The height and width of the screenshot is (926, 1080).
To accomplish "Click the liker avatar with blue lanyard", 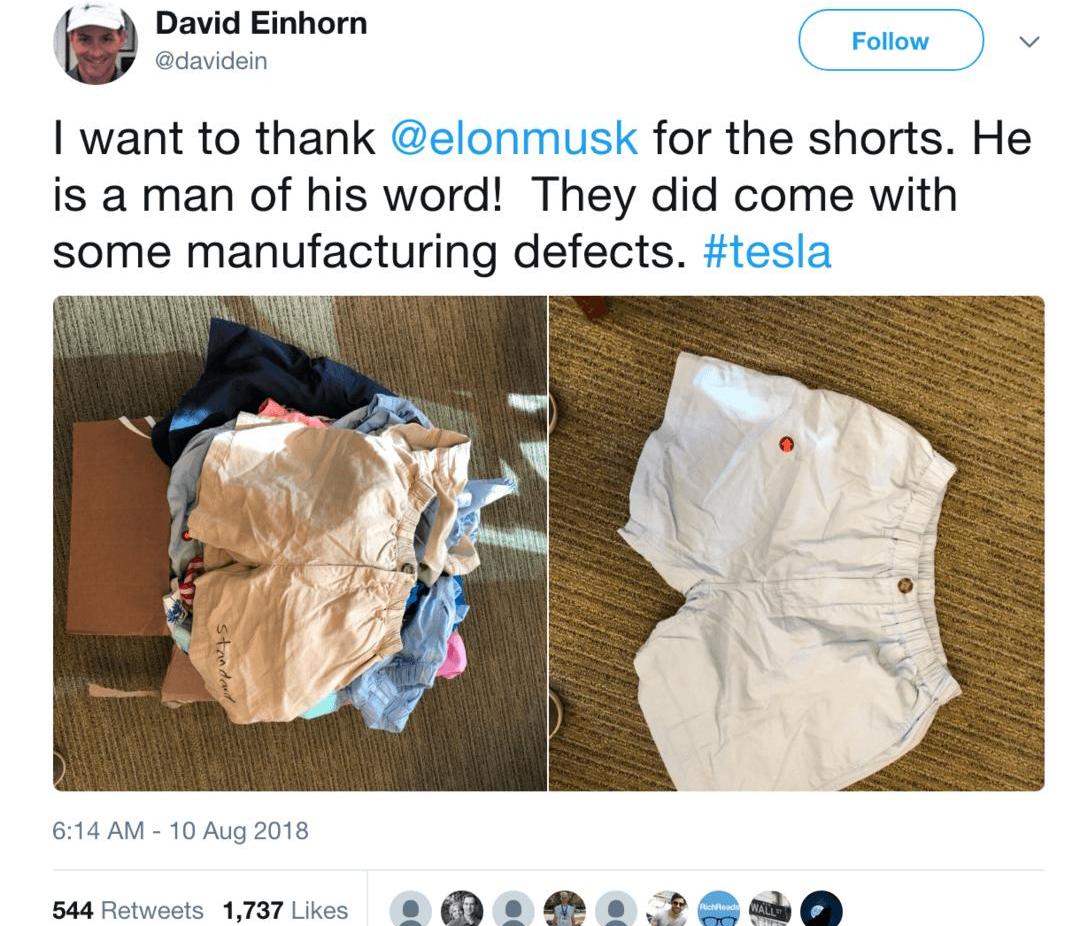I will click(565, 909).
